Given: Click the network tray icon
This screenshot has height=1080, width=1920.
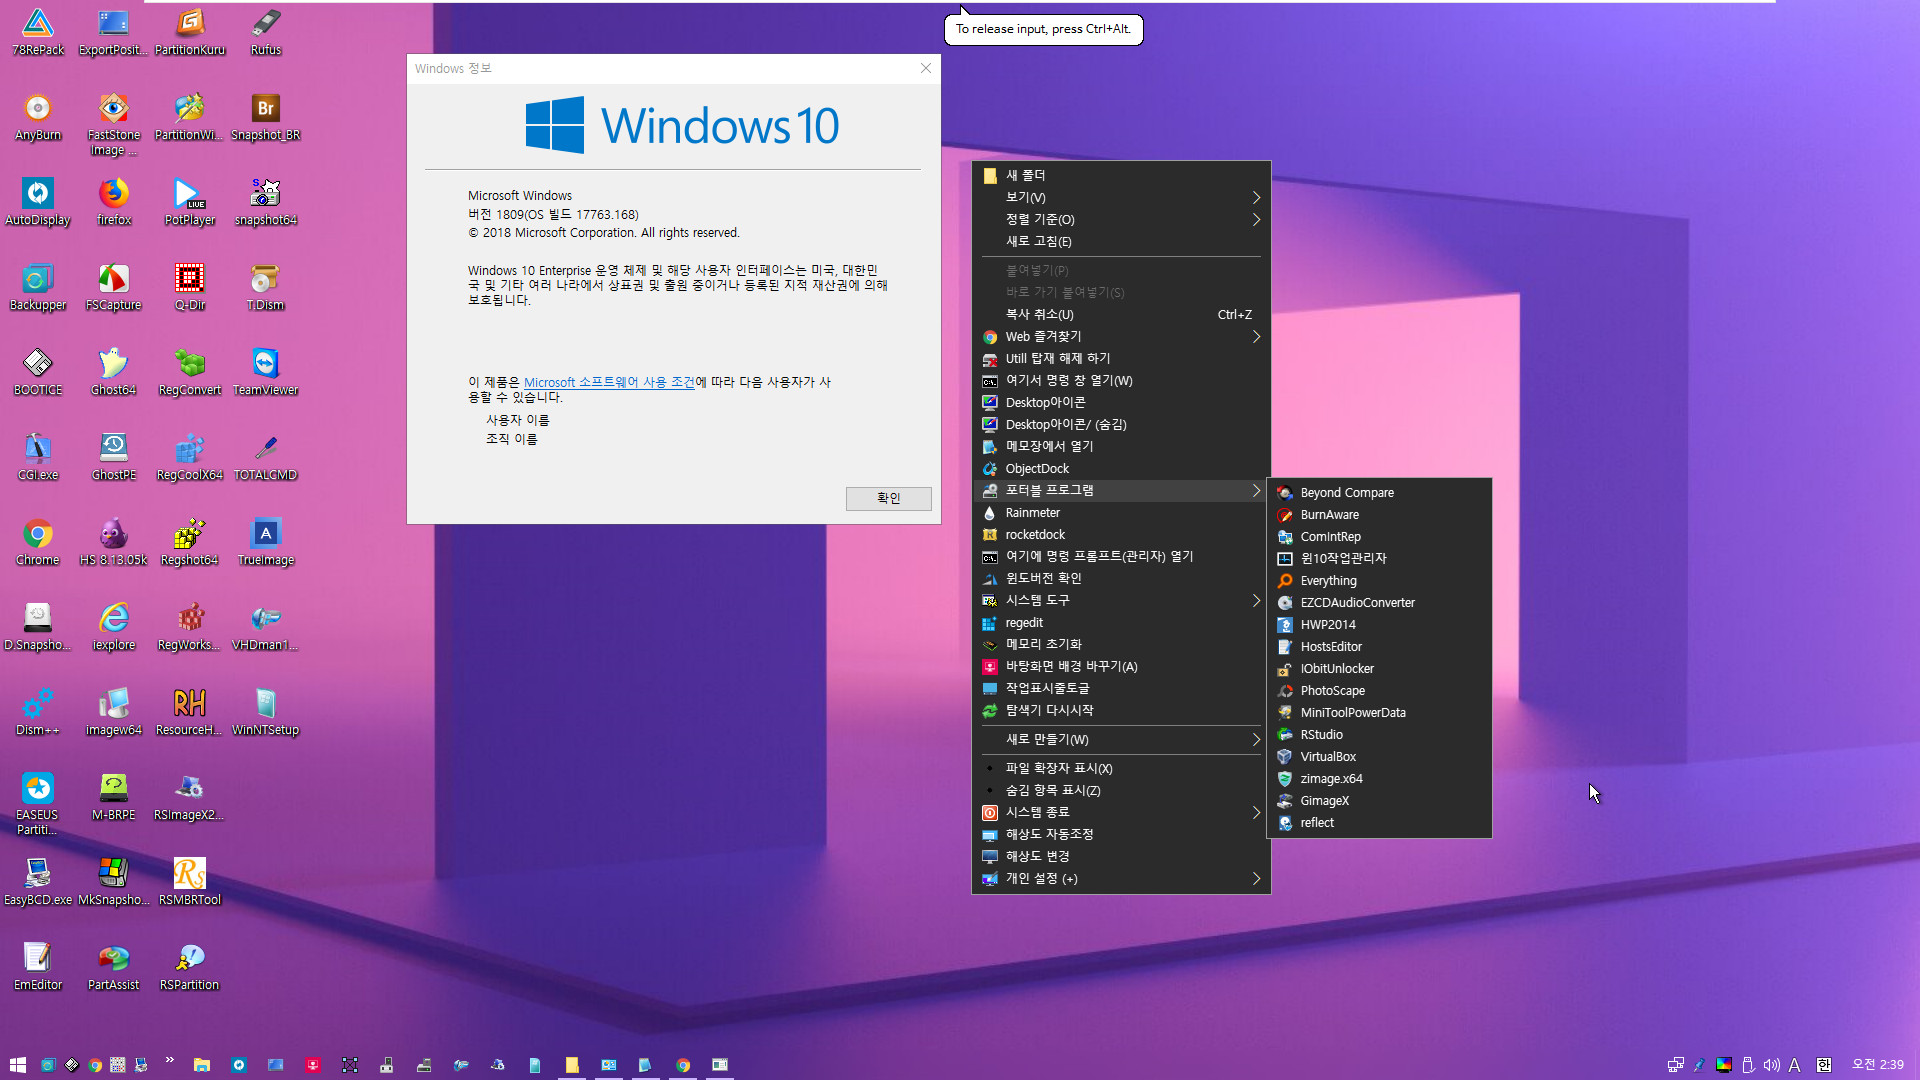Looking at the screenshot, I should (x=1675, y=1065).
